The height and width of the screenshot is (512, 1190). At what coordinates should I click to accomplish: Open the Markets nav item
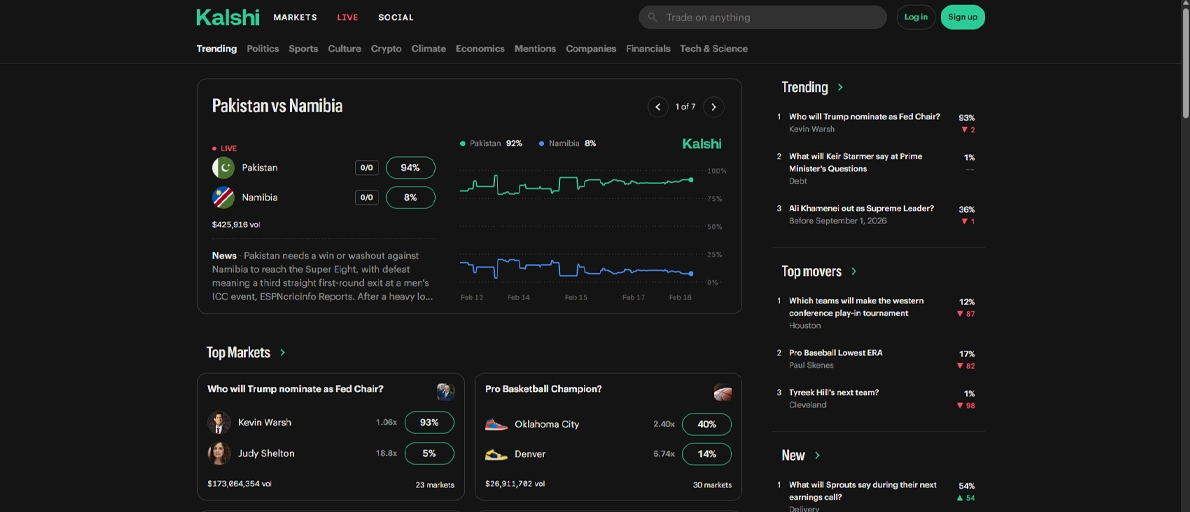coord(295,17)
